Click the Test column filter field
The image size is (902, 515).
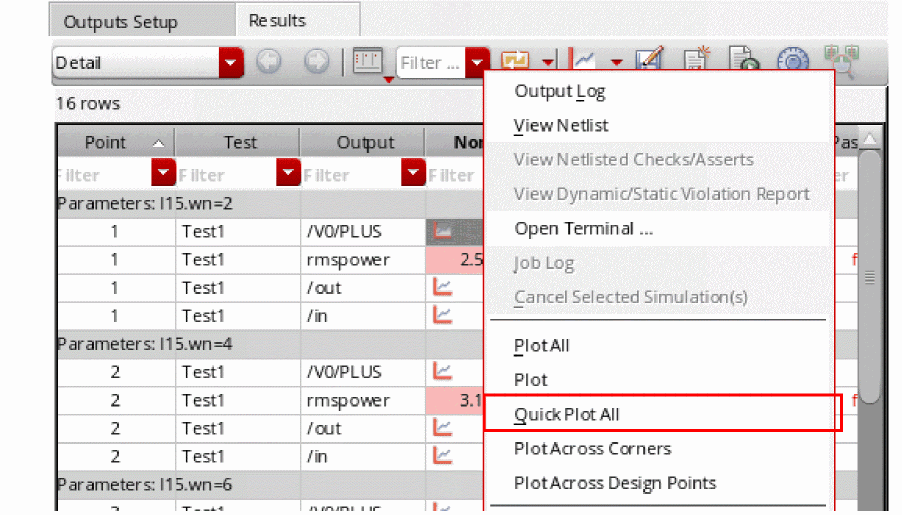(227, 174)
